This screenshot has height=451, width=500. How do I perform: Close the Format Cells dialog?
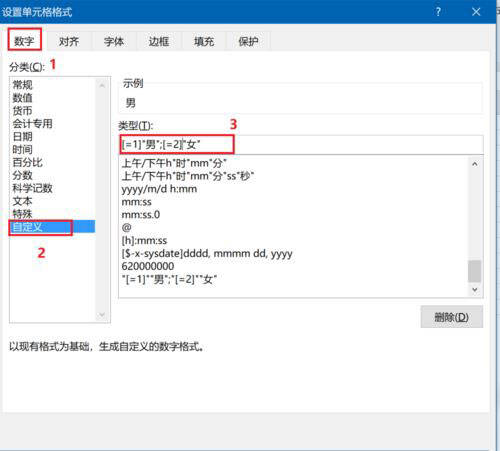coord(476,12)
